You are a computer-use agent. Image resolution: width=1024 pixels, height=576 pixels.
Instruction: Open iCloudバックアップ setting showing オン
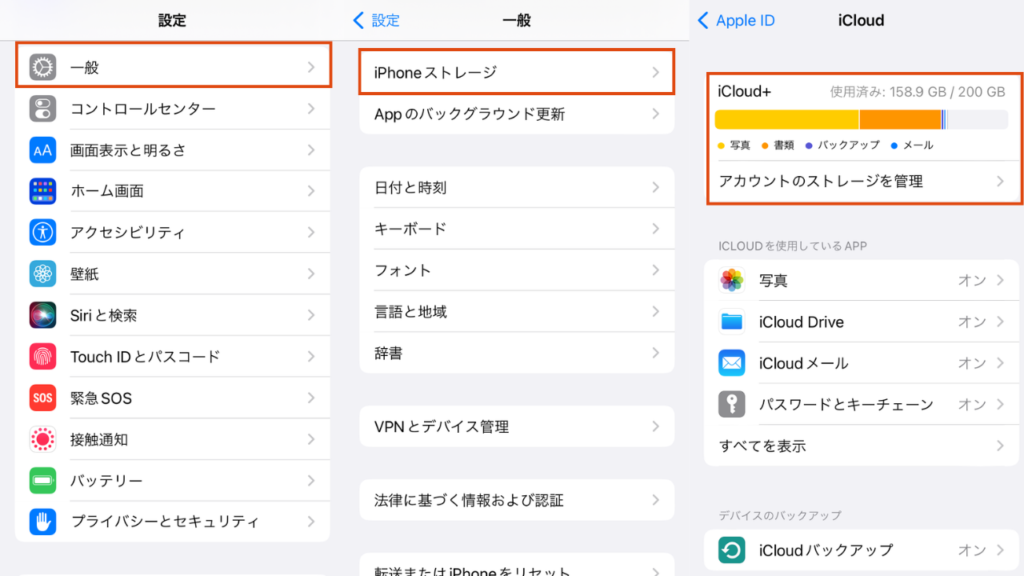point(861,550)
